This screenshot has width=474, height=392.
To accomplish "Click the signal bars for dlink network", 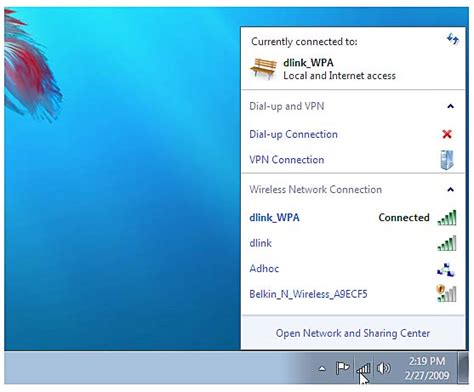I will point(447,243).
